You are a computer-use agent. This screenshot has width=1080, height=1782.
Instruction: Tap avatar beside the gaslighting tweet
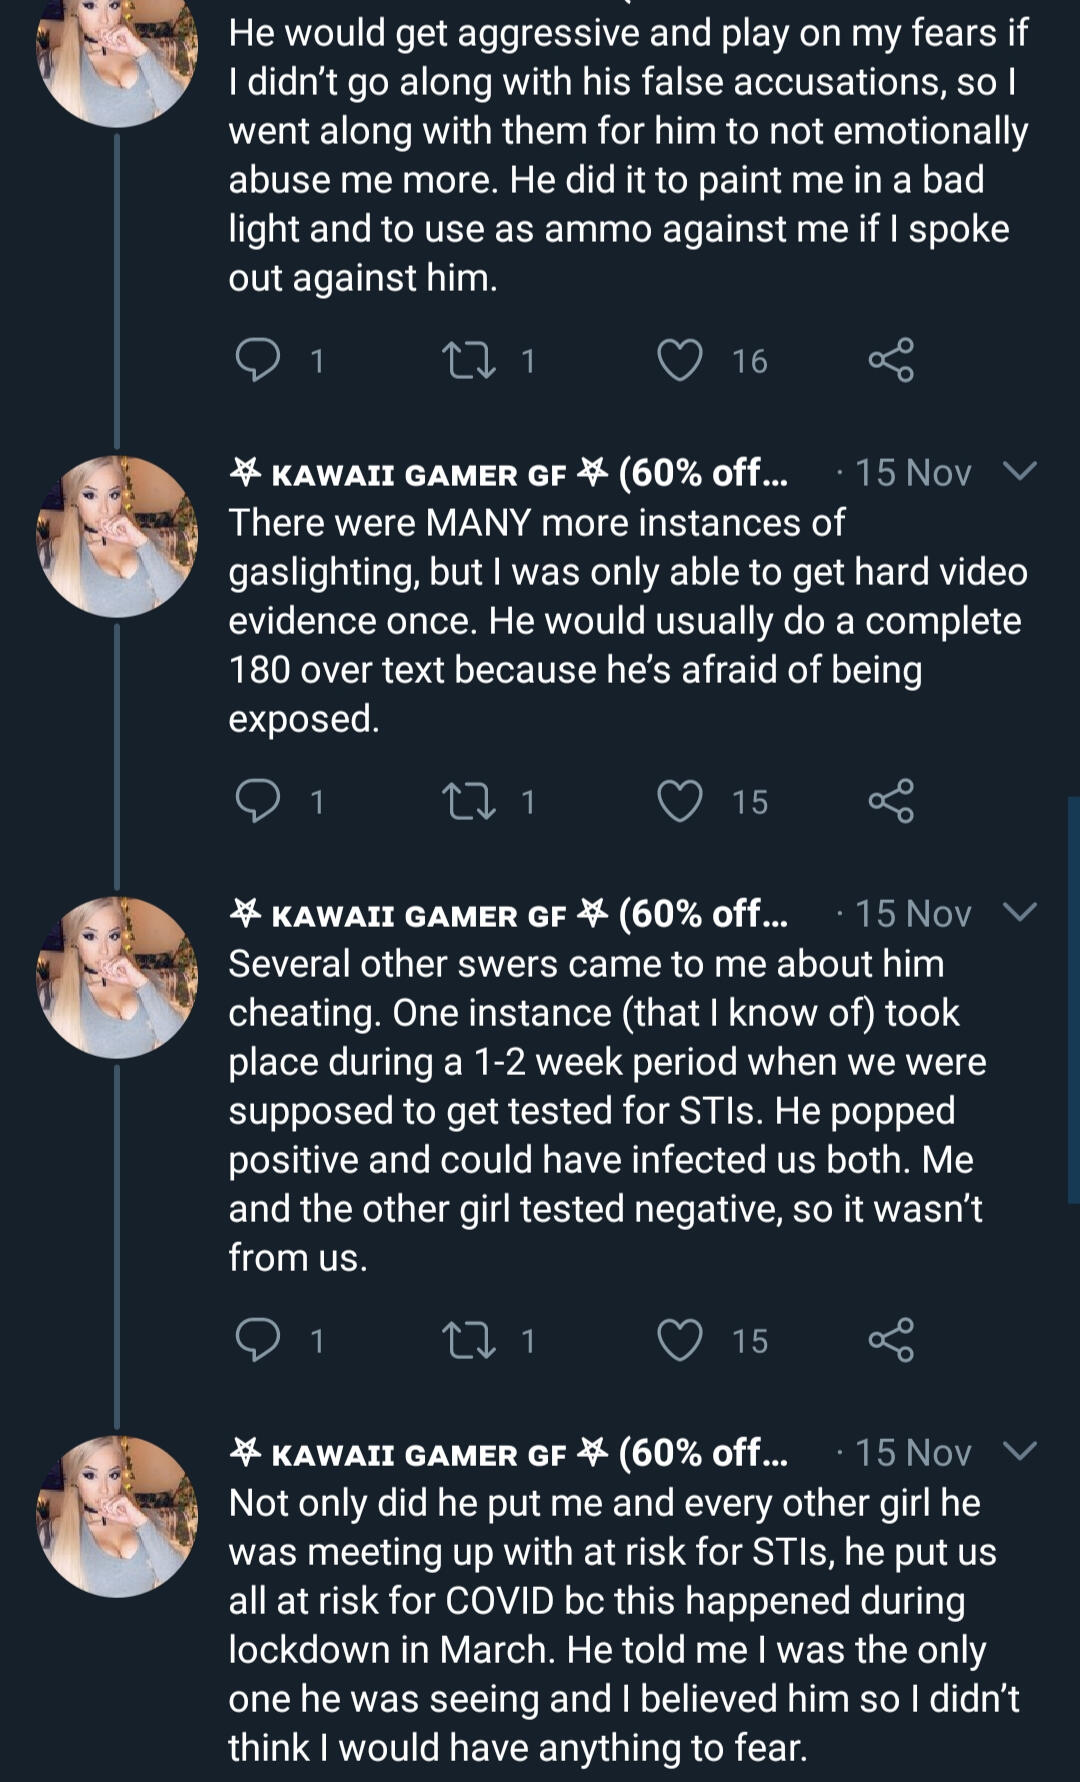[117, 536]
